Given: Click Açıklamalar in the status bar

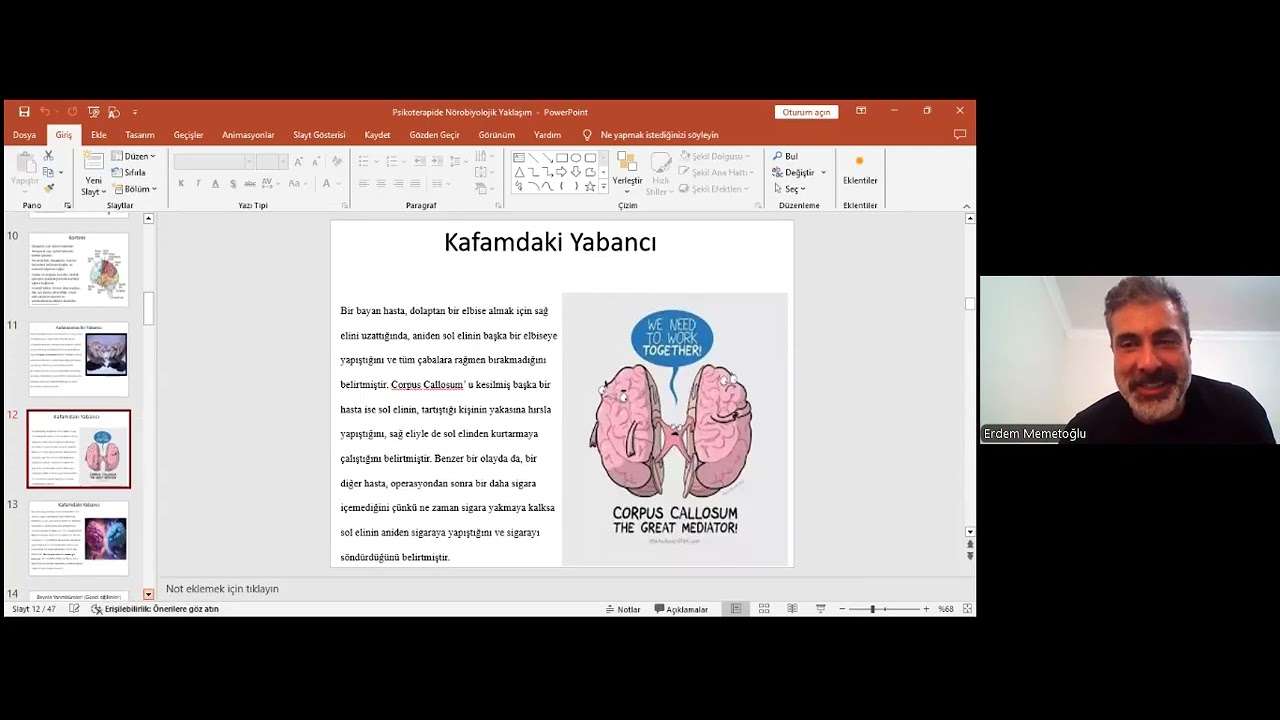Looking at the screenshot, I should point(681,609).
